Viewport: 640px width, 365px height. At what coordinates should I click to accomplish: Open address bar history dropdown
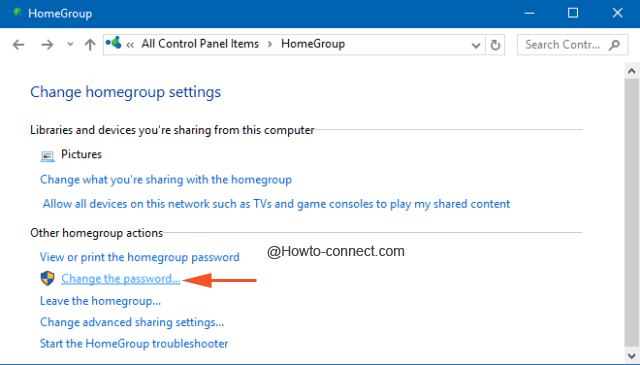(476, 45)
